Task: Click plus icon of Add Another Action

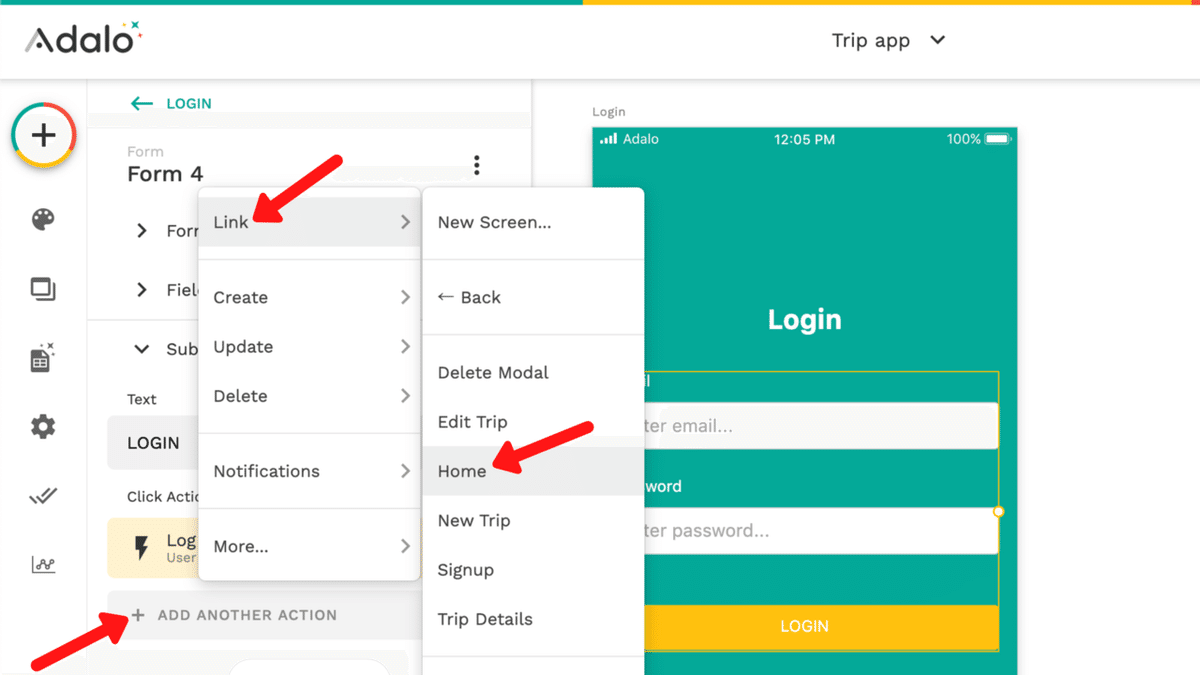Action: click(138, 615)
